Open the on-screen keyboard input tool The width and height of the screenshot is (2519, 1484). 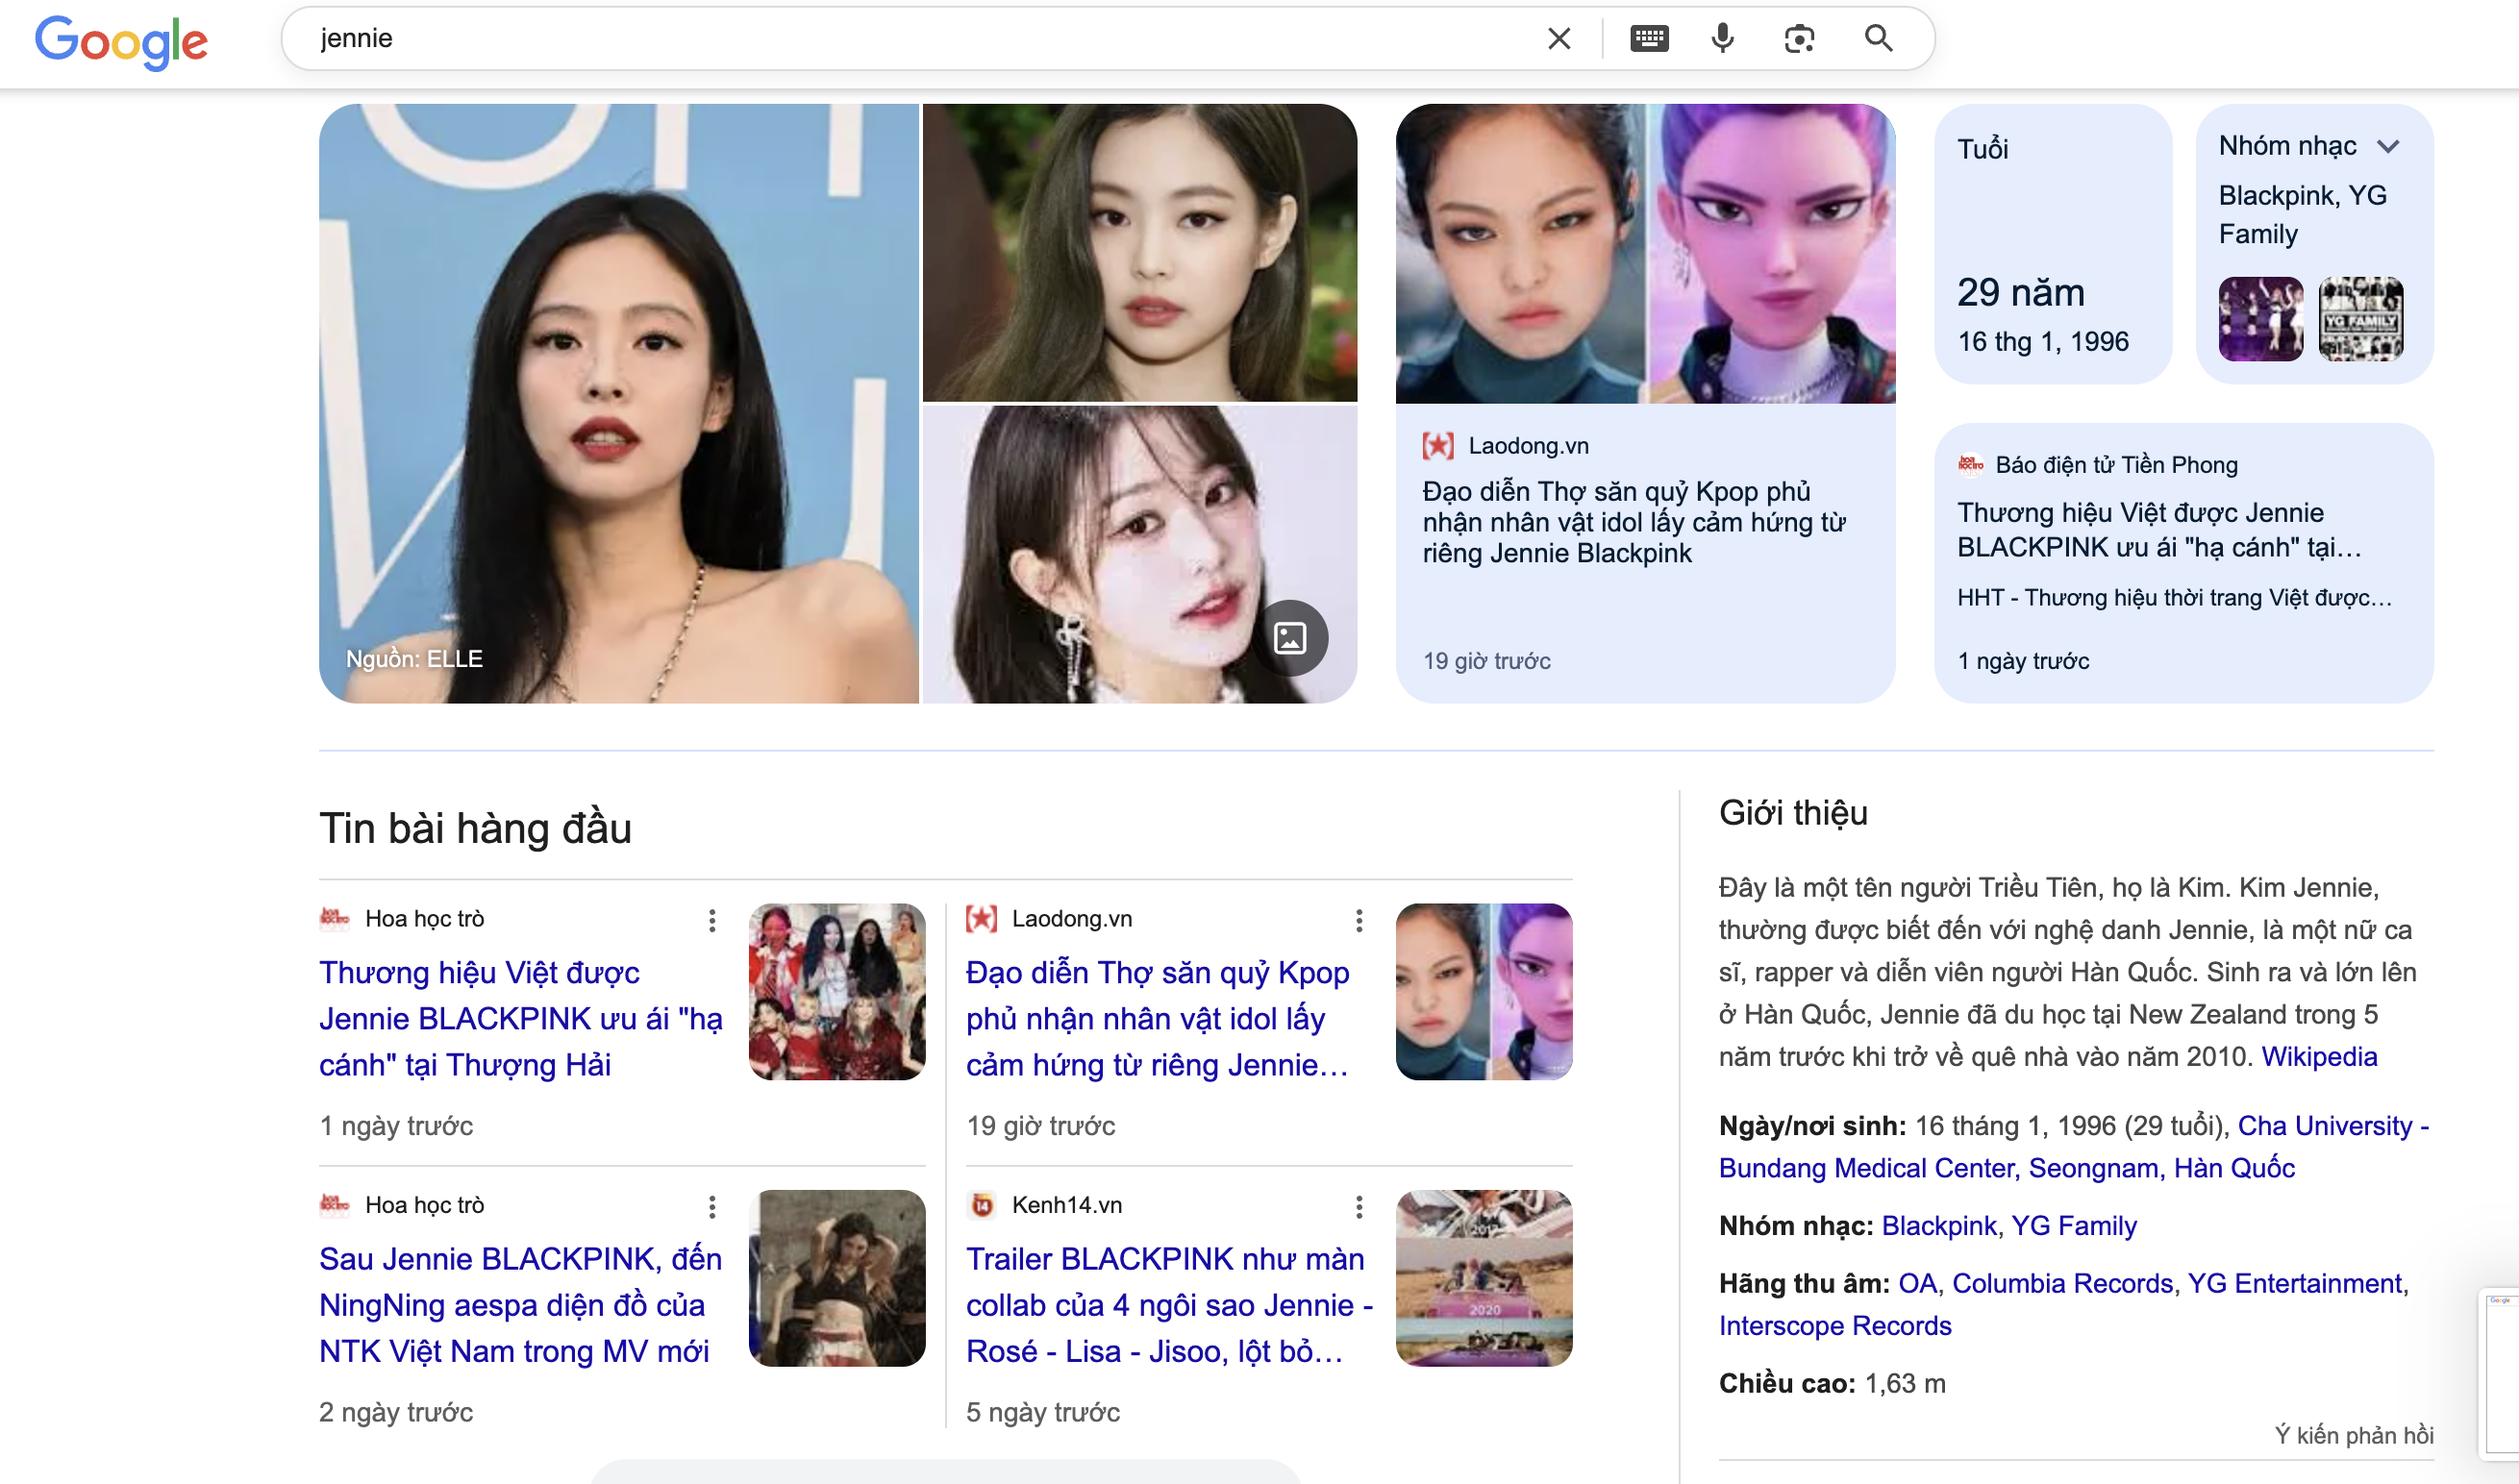point(1648,39)
